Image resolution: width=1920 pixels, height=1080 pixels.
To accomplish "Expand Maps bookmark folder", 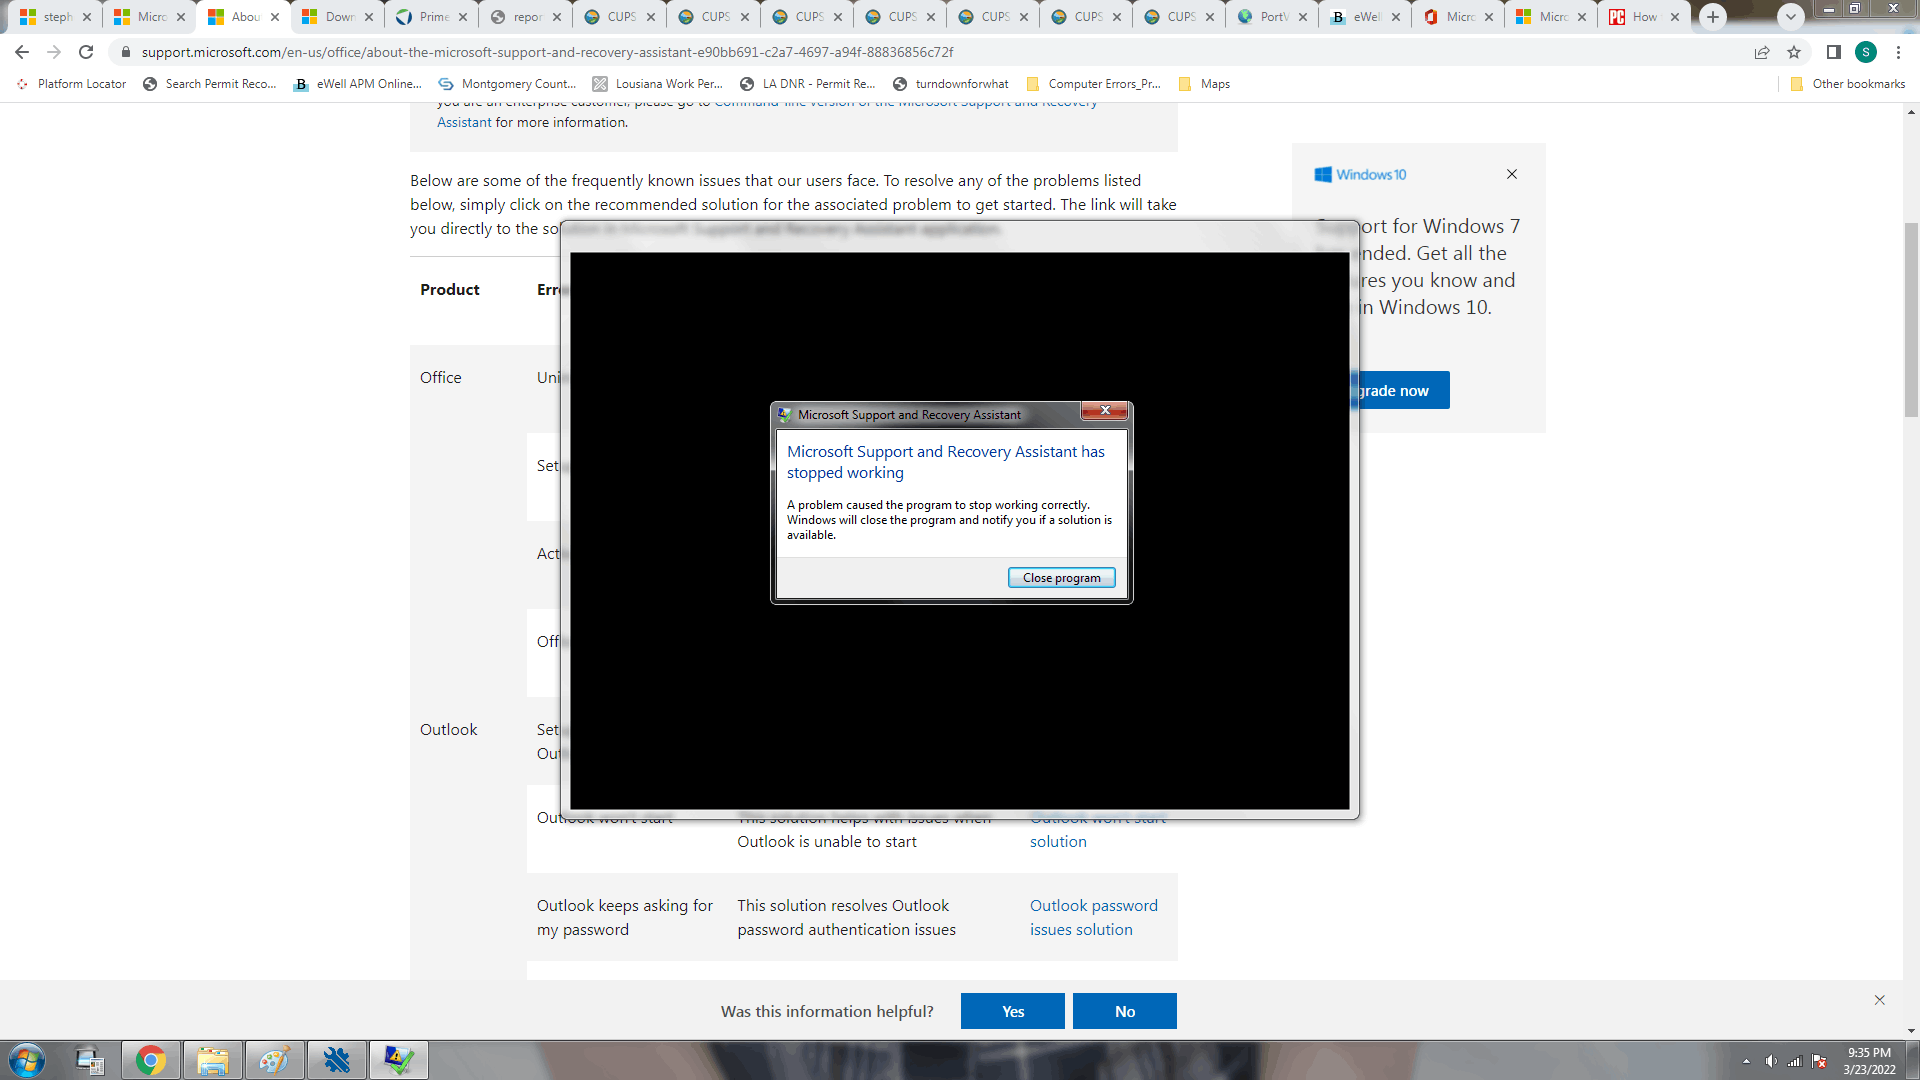I will point(1205,84).
